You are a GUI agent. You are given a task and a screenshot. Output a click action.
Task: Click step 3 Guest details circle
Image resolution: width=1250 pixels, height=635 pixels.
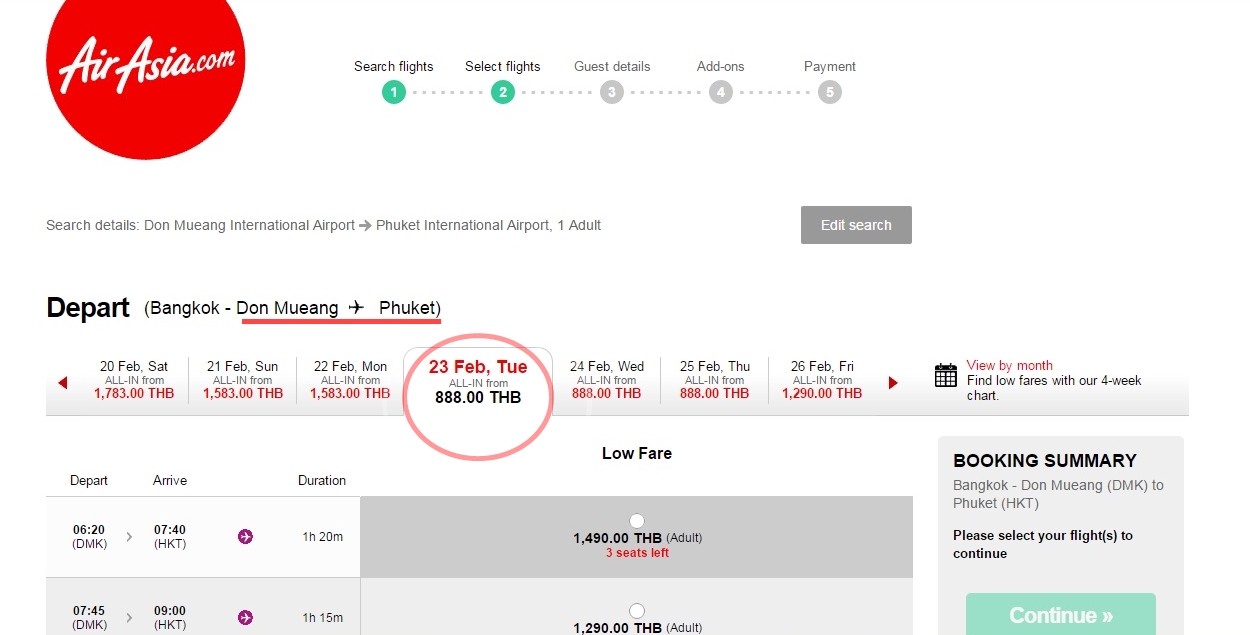point(611,93)
